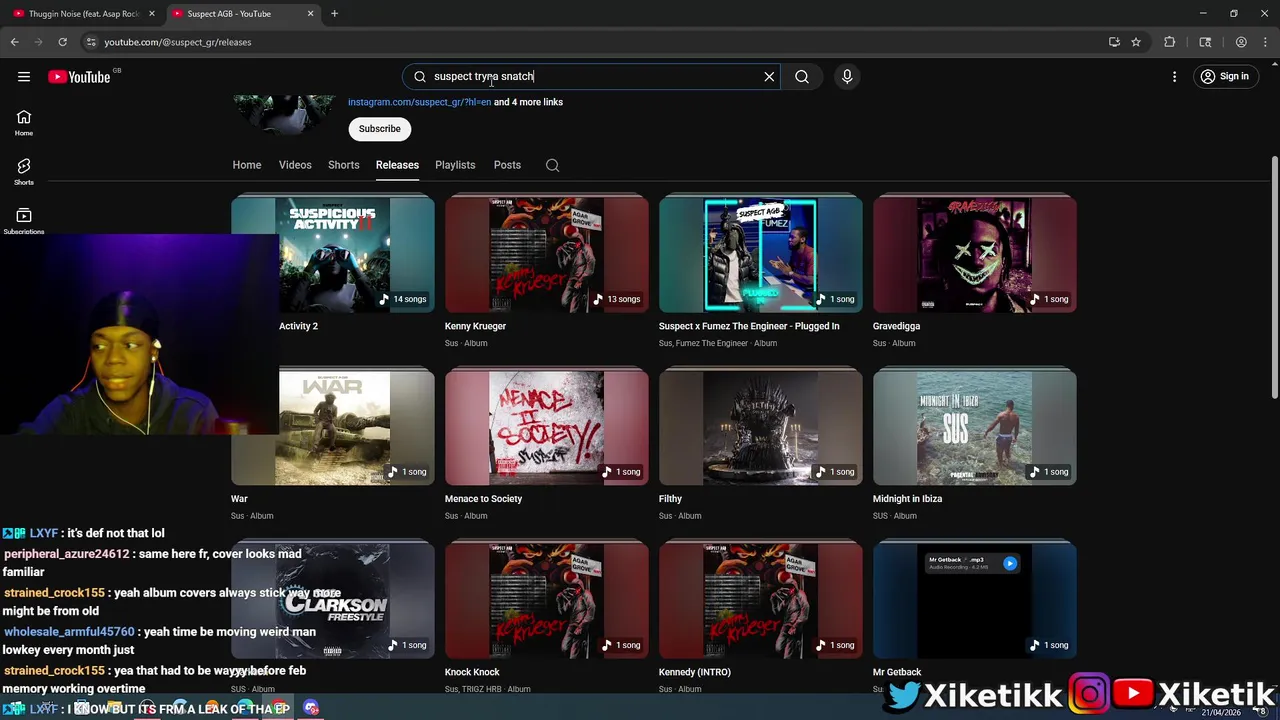Open Discord from the taskbar

coord(311,708)
